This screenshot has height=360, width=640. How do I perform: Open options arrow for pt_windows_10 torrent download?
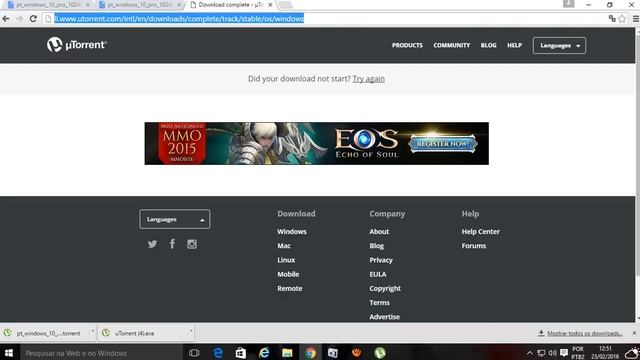(93, 331)
